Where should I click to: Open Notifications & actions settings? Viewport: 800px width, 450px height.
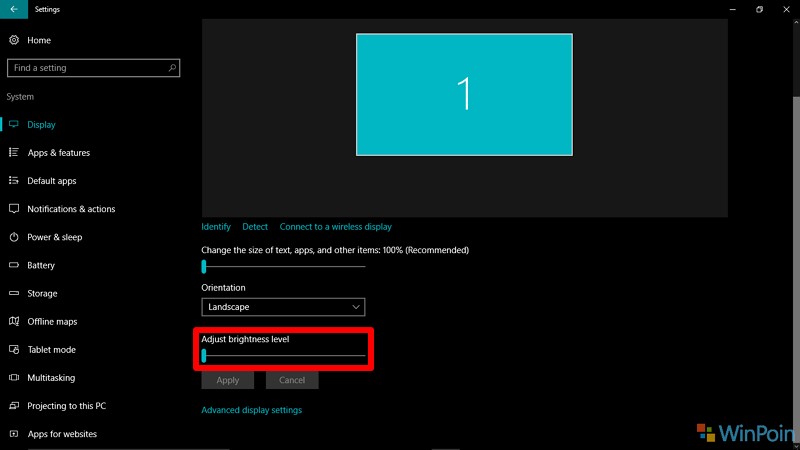coord(71,209)
